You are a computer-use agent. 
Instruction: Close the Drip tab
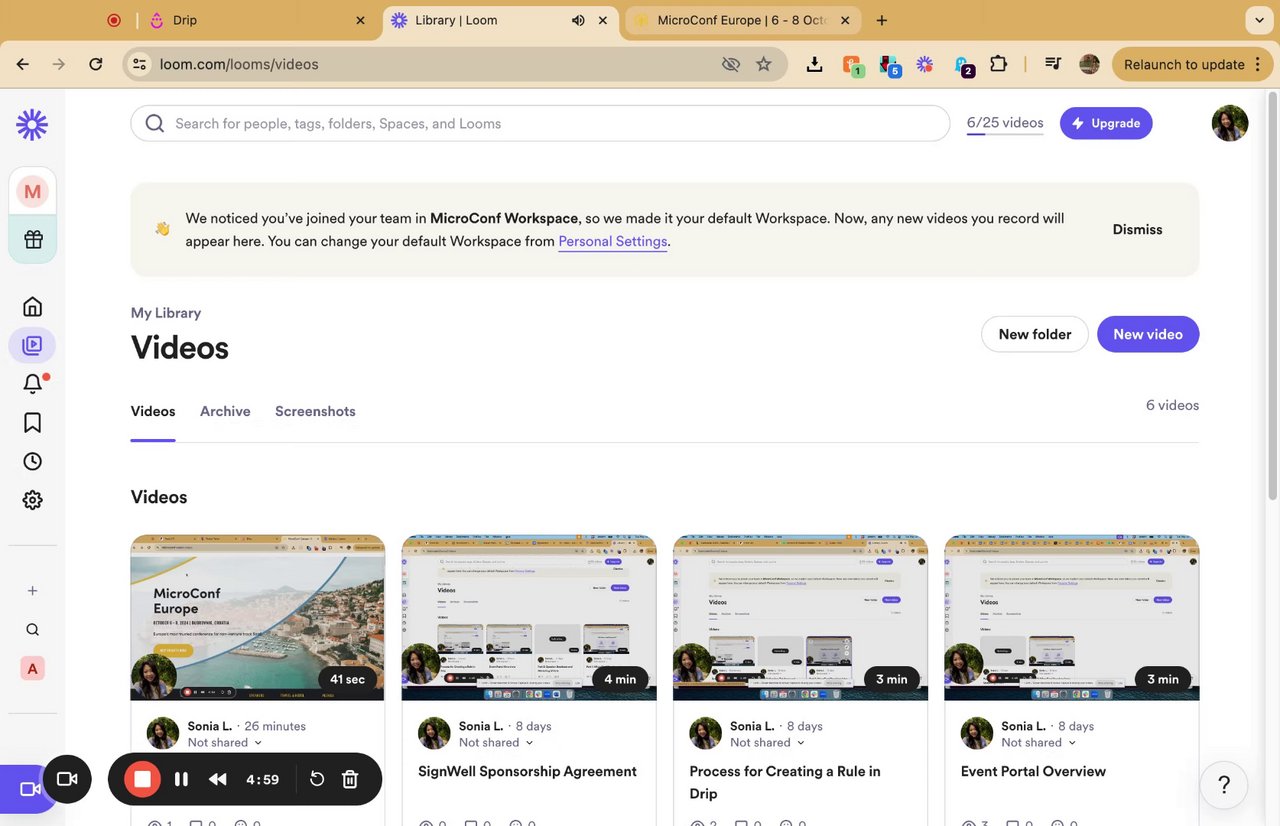360,20
